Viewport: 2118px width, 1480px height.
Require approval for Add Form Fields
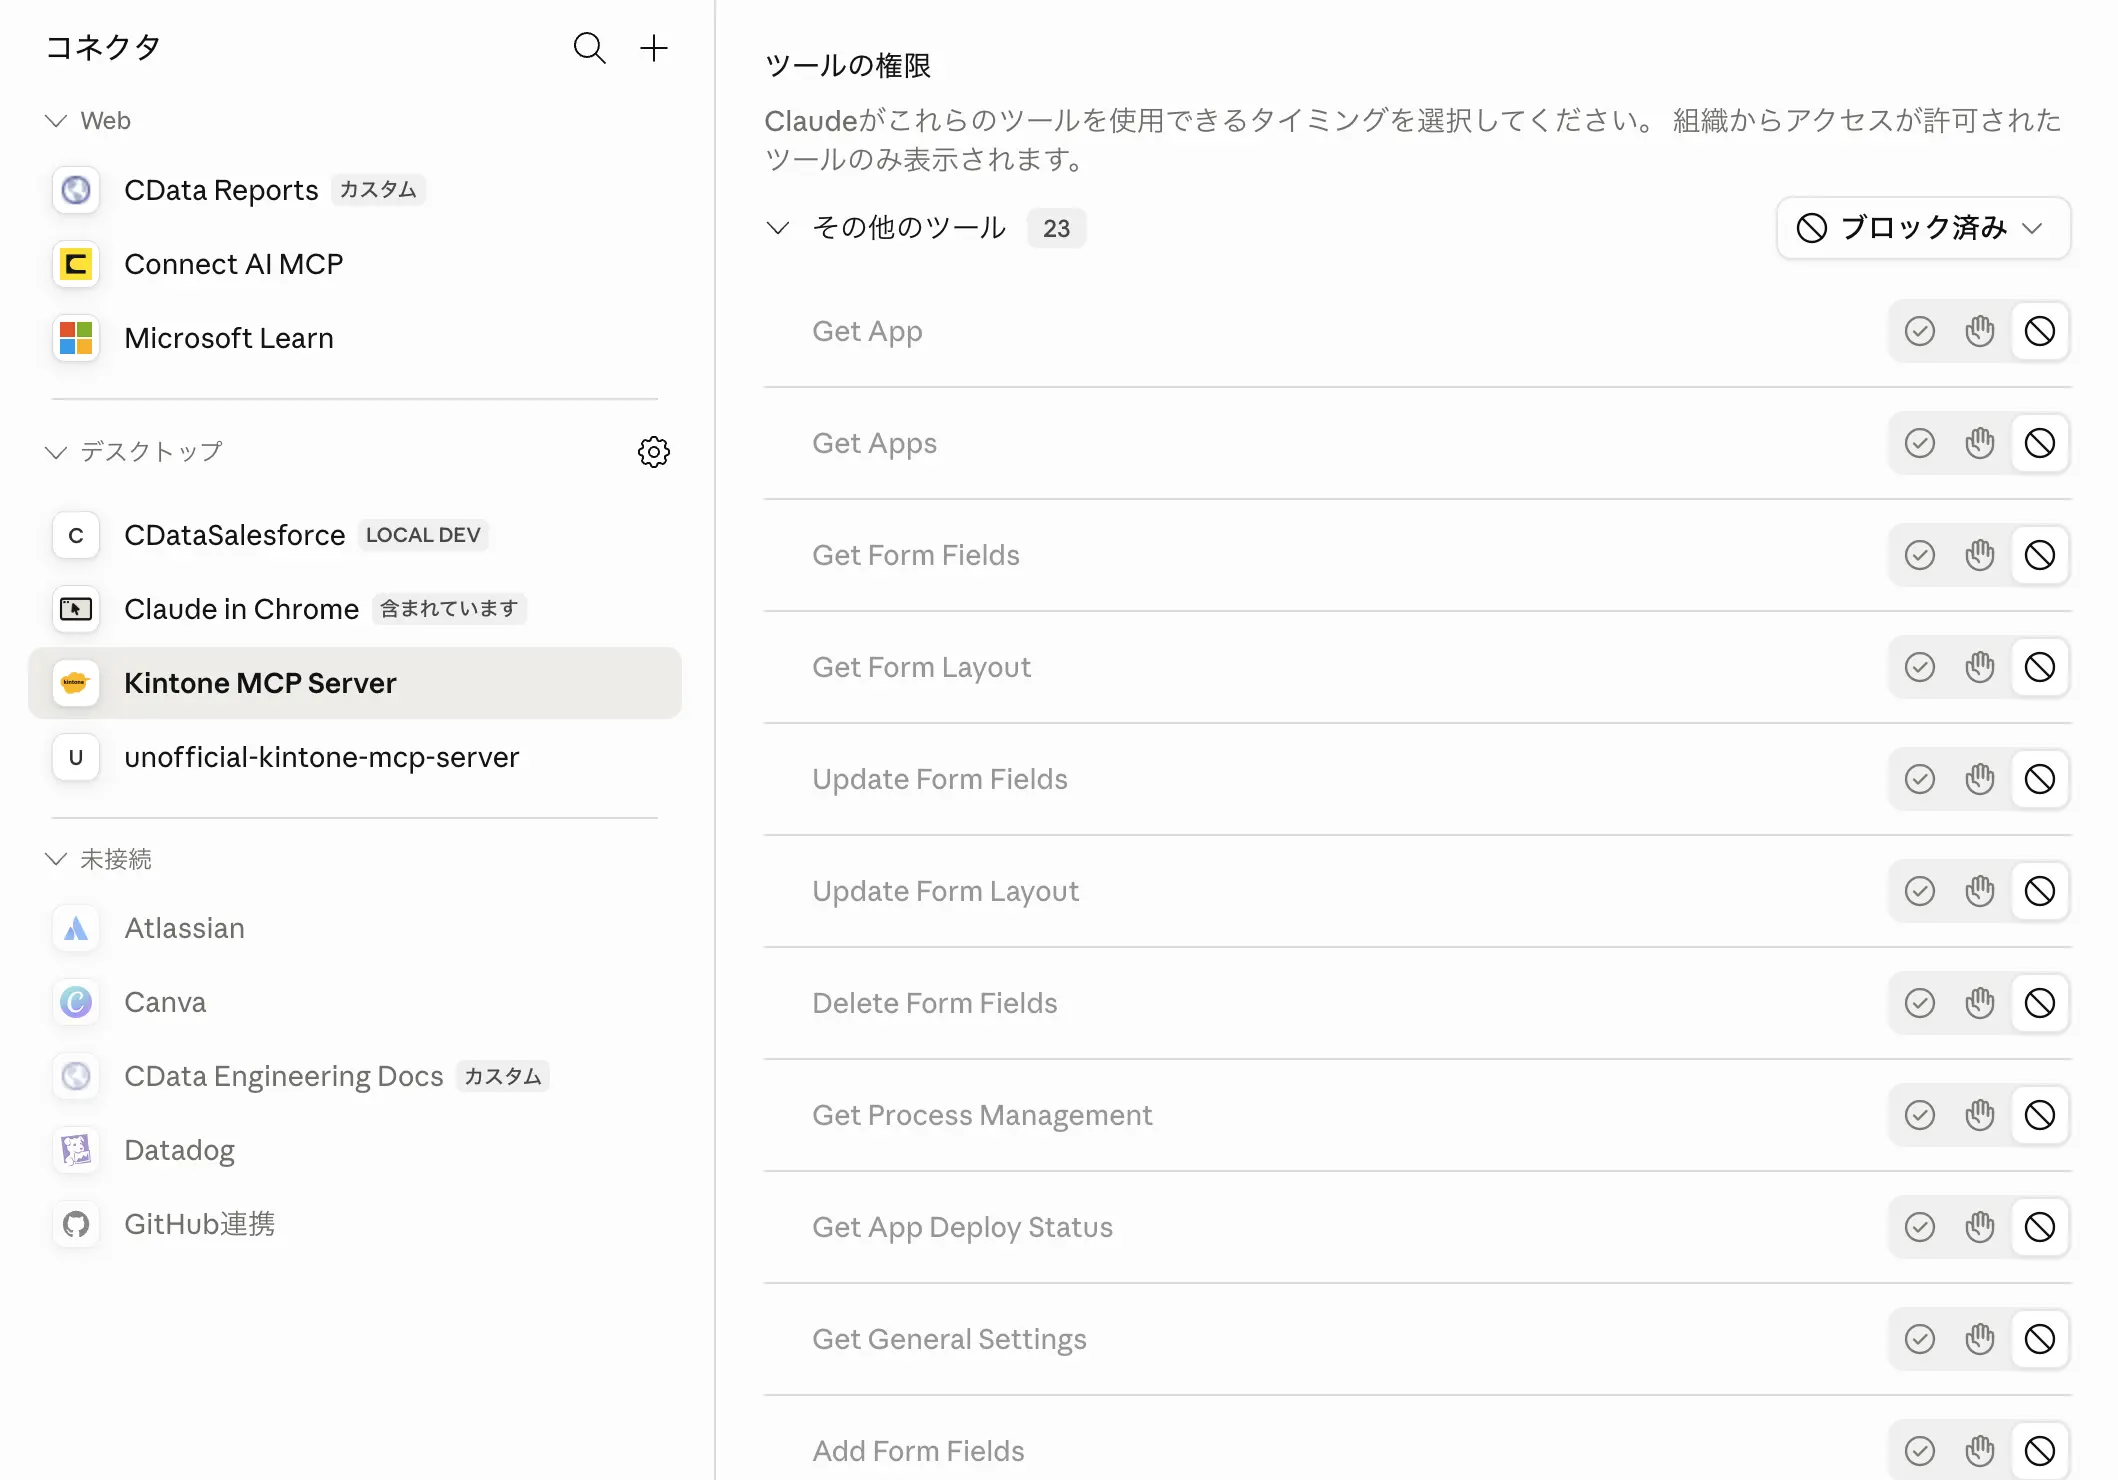(1980, 1451)
